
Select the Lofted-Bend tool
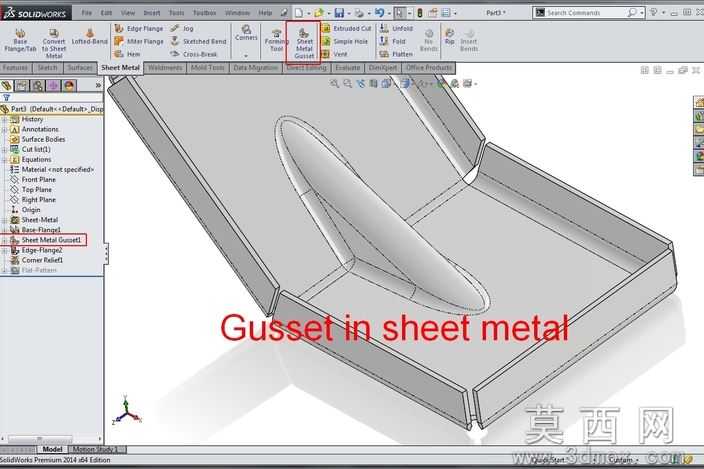tap(89, 37)
